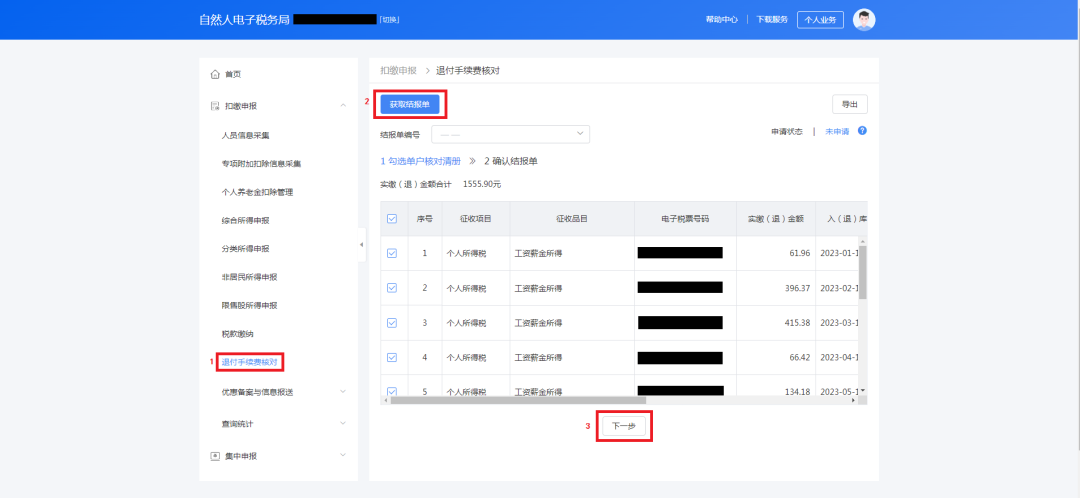Image resolution: width=1080 pixels, height=498 pixels.
Task: Click the 扣缴申报 sidebar section icon
Action: click(x=215, y=106)
